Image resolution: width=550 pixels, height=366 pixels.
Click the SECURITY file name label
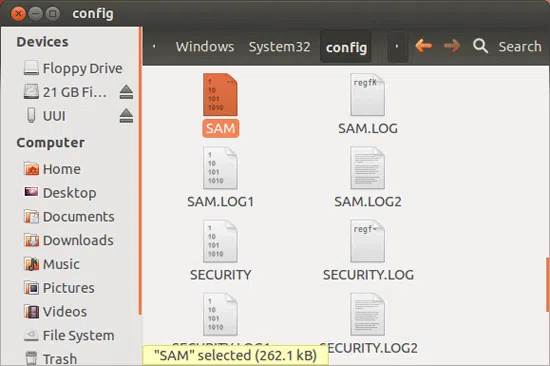(220, 275)
